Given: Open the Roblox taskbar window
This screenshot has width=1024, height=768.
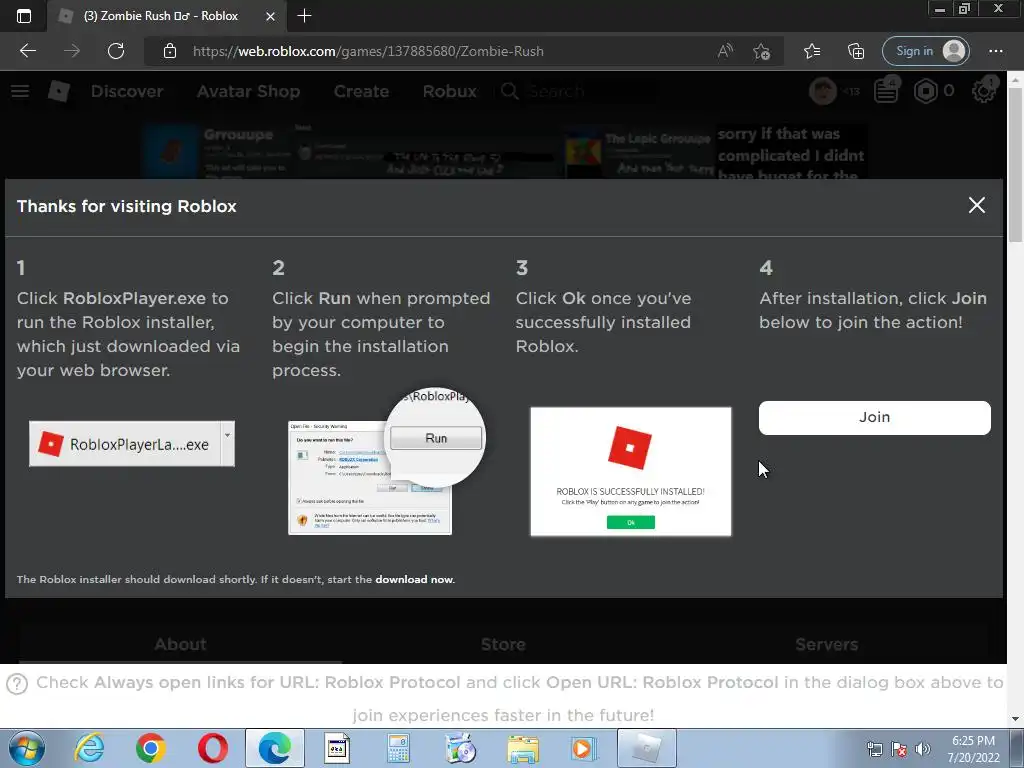Looking at the screenshot, I should coord(647,748).
